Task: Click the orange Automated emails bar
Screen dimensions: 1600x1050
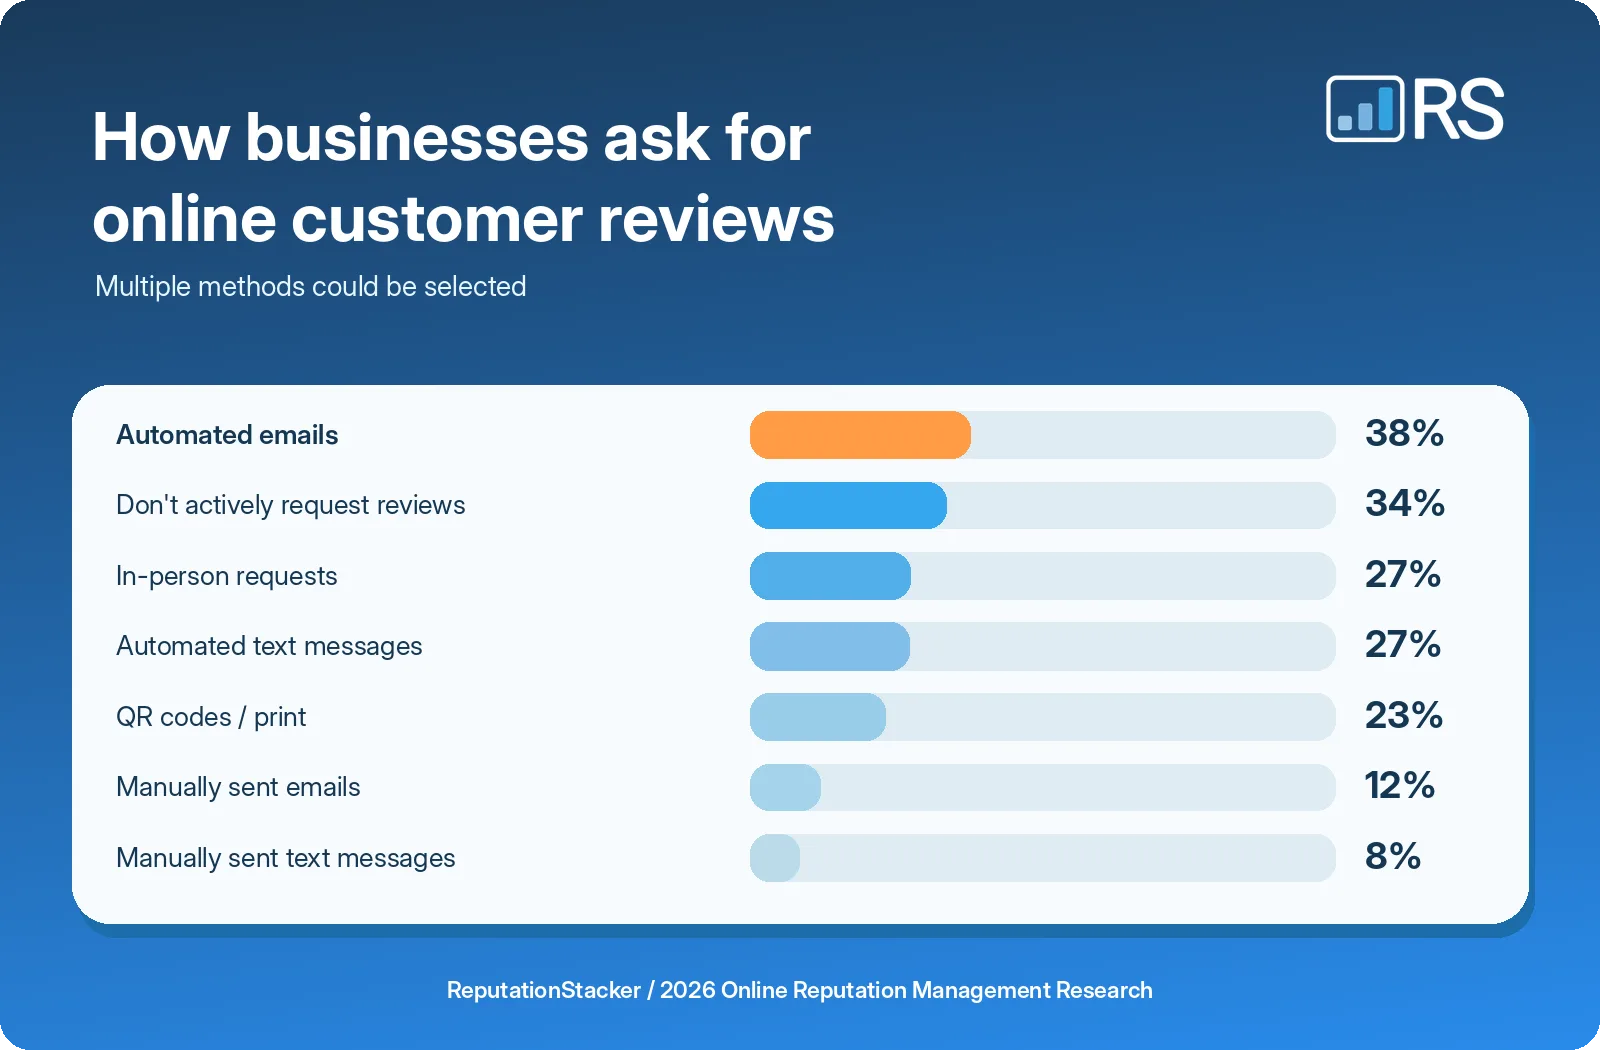Action: click(x=860, y=435)
